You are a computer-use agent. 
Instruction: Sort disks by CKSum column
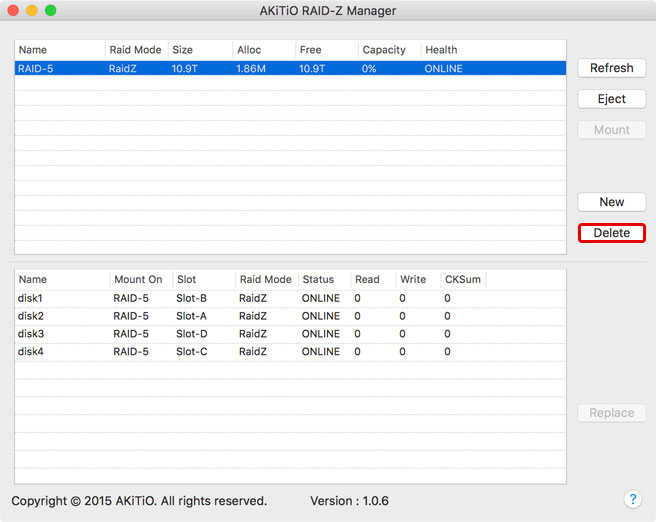462,280
